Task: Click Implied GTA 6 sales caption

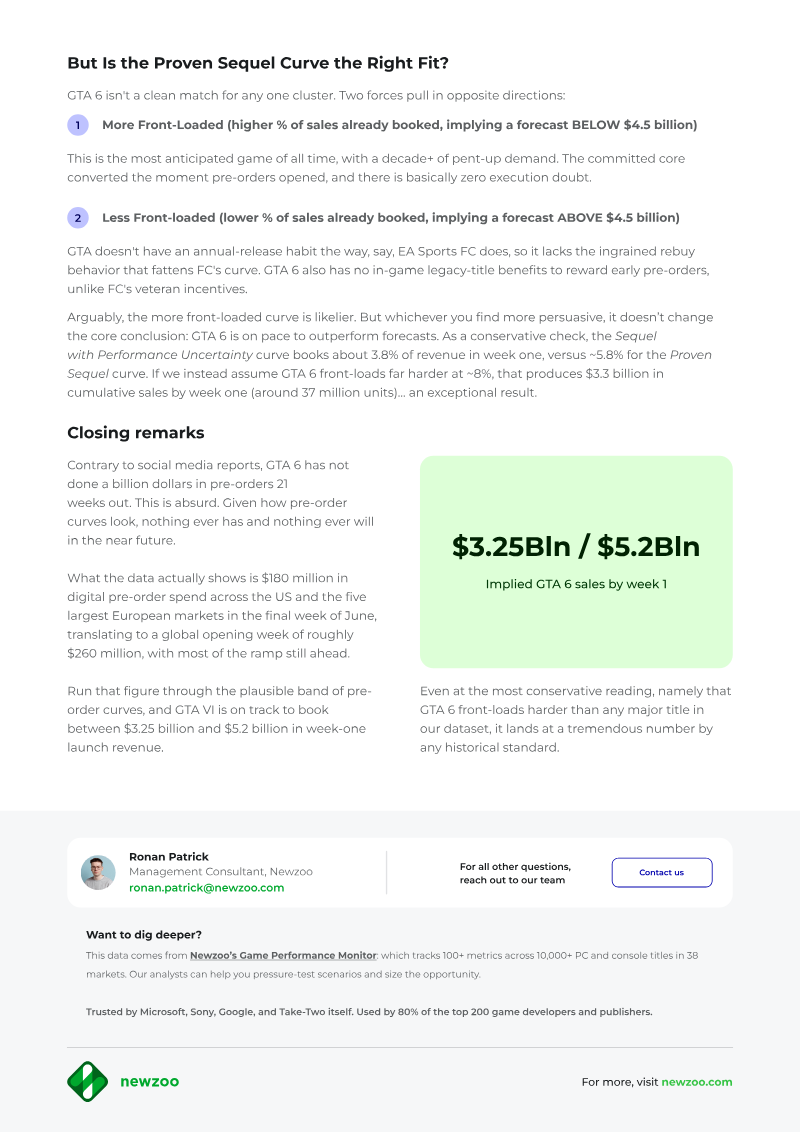Action: 576,584
